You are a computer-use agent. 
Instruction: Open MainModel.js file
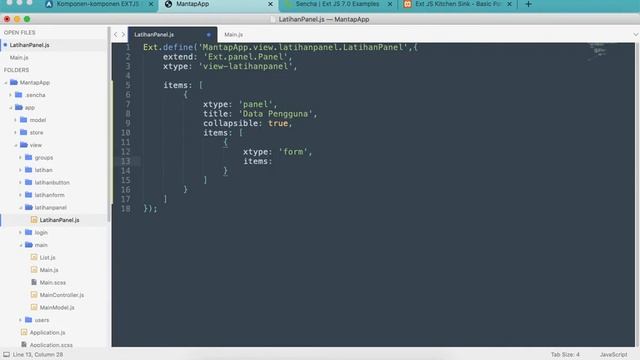[57, 308]
